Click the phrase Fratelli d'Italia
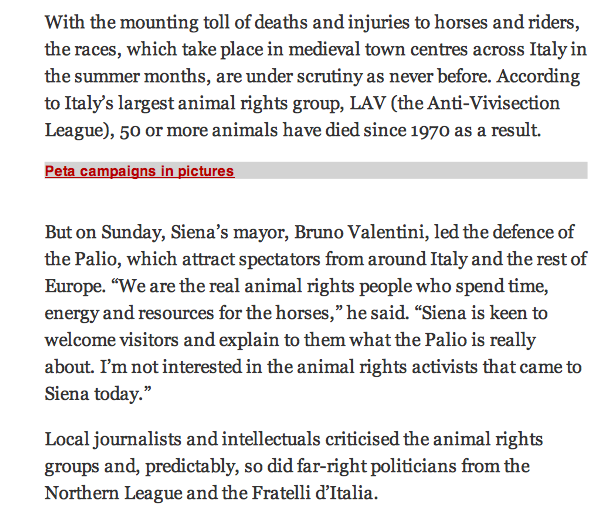 (x=315, y=493)
